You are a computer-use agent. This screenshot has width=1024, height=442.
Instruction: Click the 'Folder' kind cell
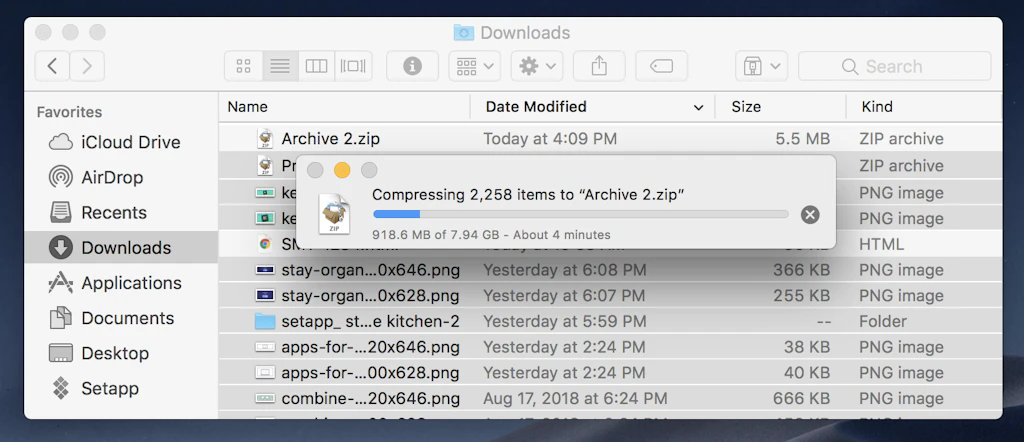coord(883,321)
